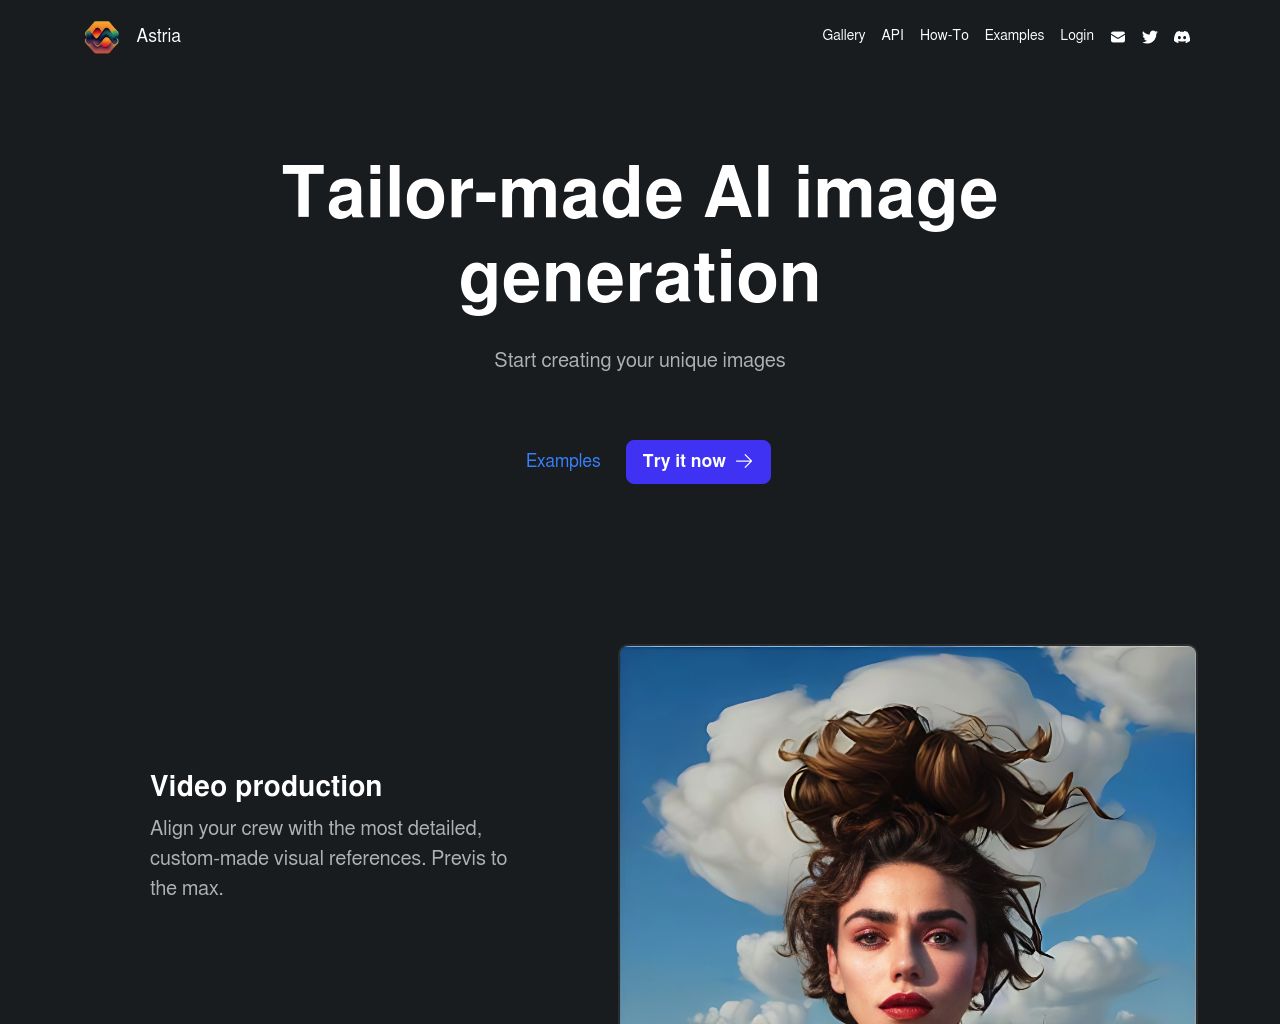Select Examples in the top navigation

point(1014,35)
